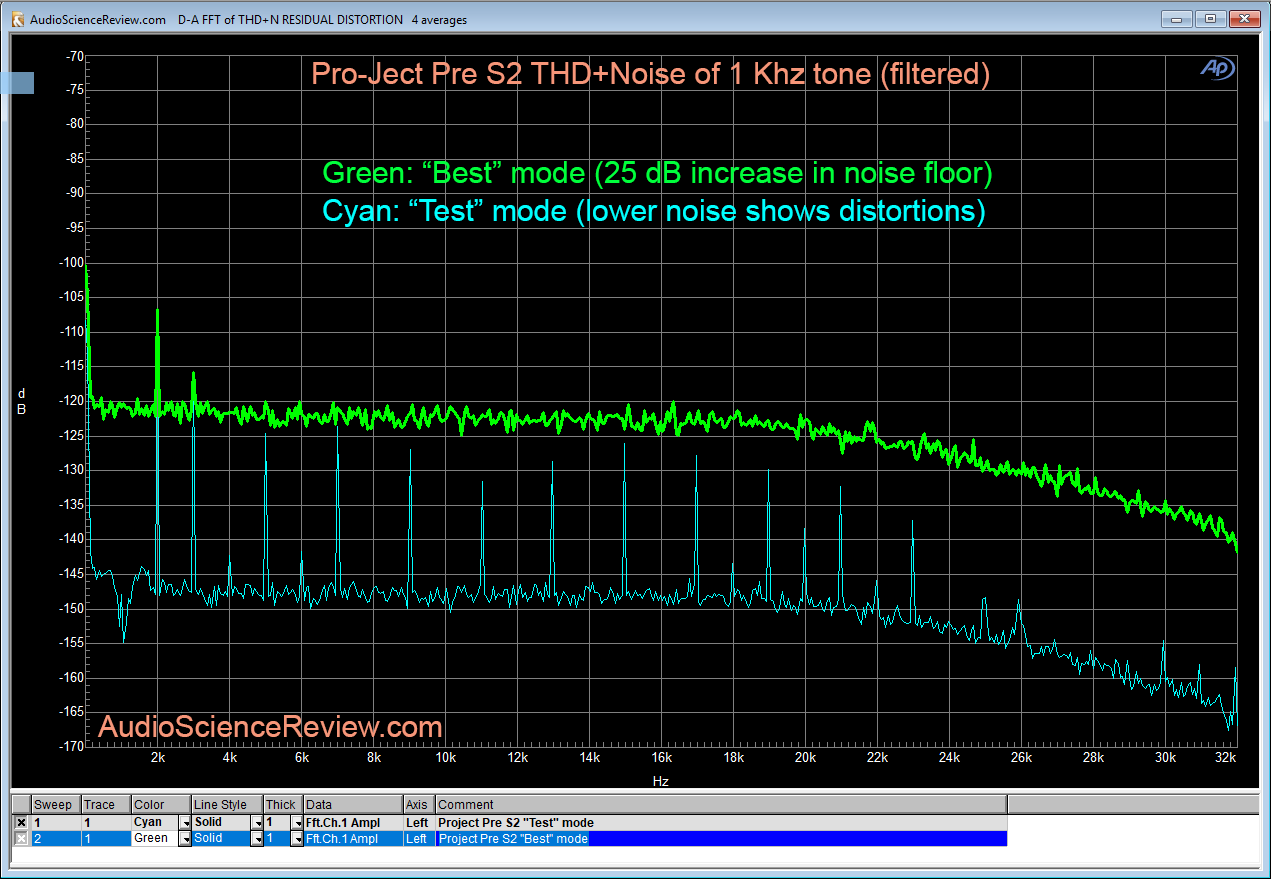
Task: Select the comment 'Project Pre S2 "Best" mode'
Action: [x=513, y=838]
